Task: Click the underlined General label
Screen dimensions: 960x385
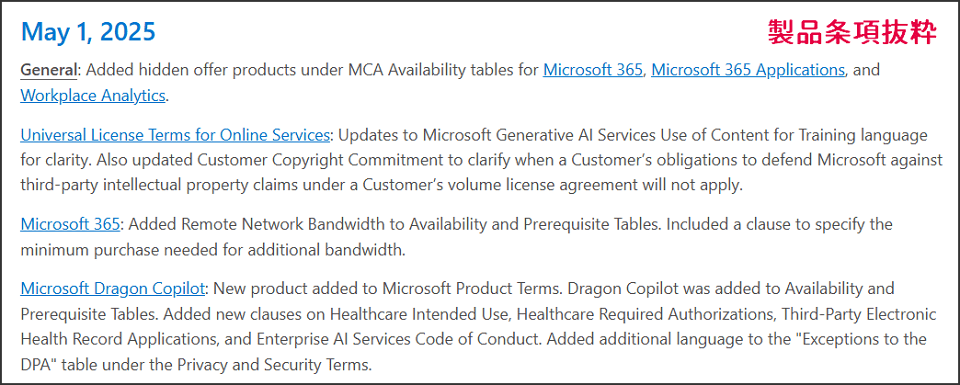Action: tap(49, 70)
